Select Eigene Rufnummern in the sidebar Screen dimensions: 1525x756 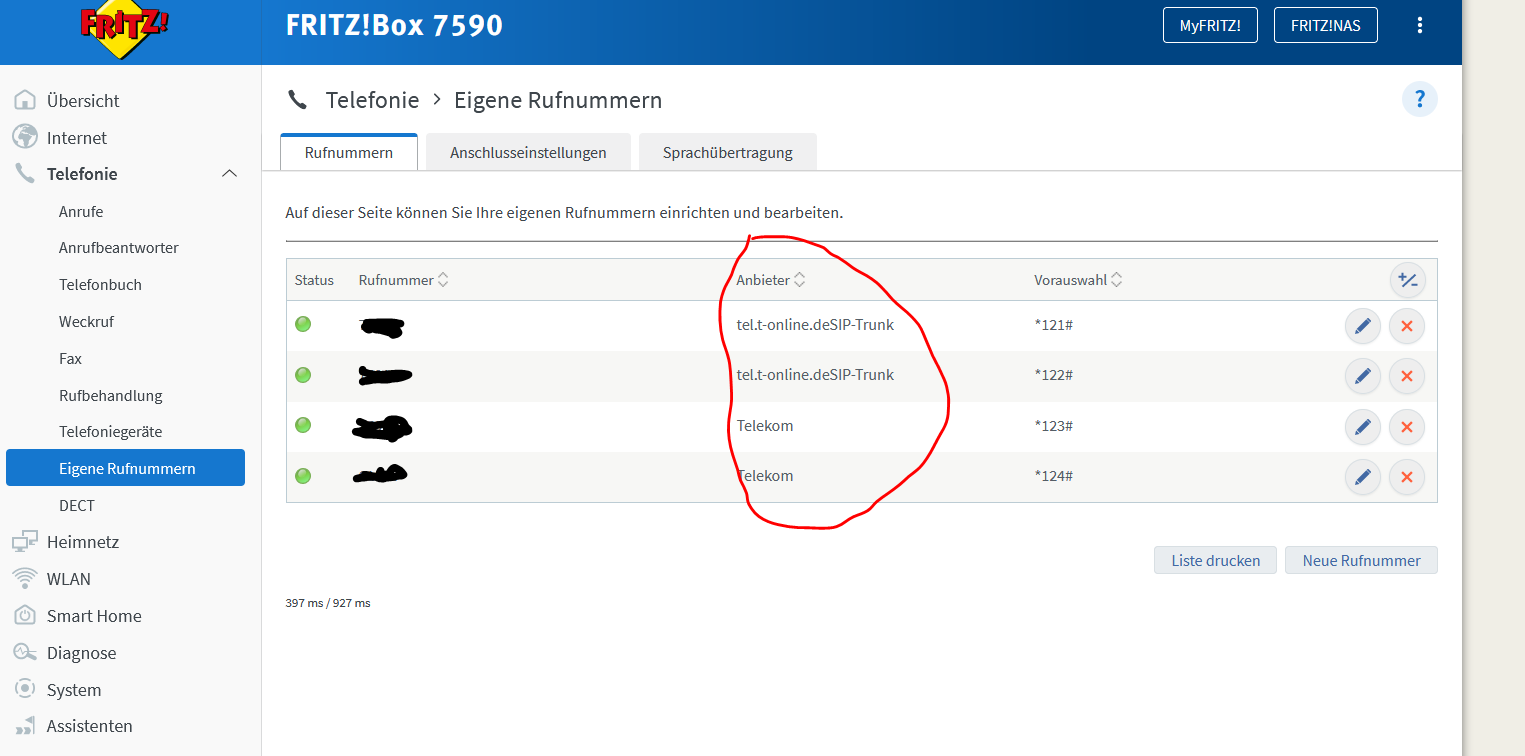click(x=125, y=467)
